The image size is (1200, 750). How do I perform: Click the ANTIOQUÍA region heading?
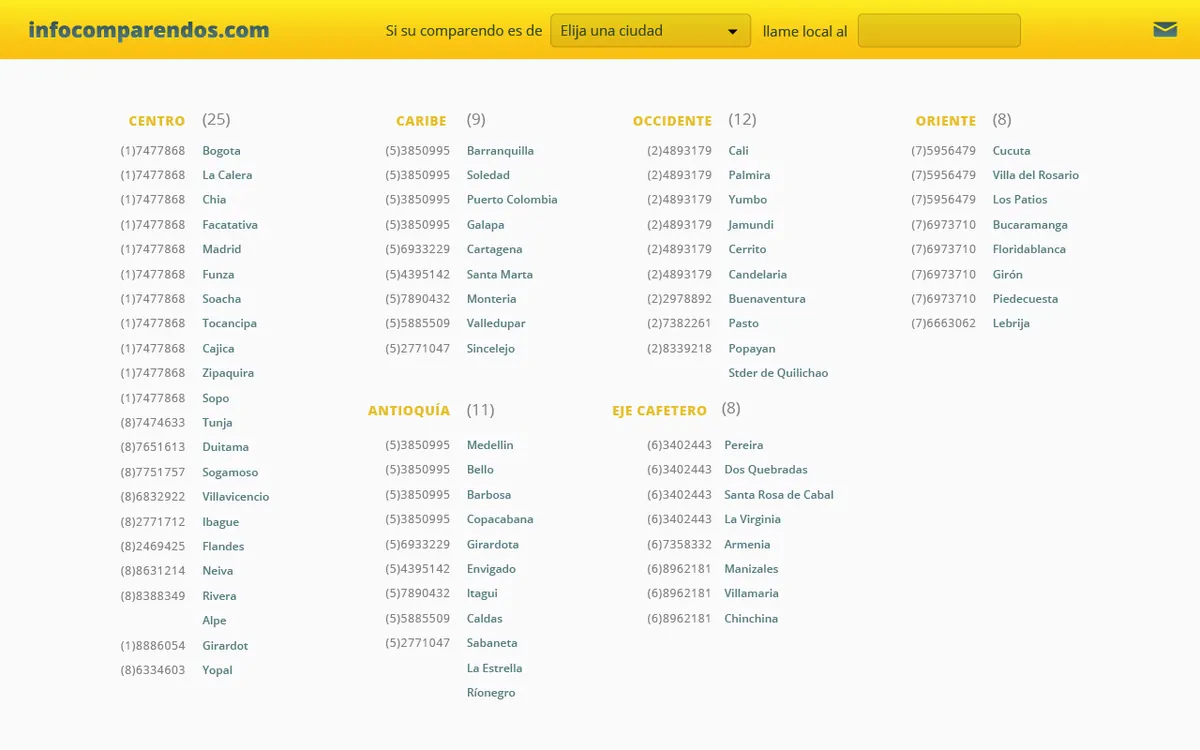409,410
